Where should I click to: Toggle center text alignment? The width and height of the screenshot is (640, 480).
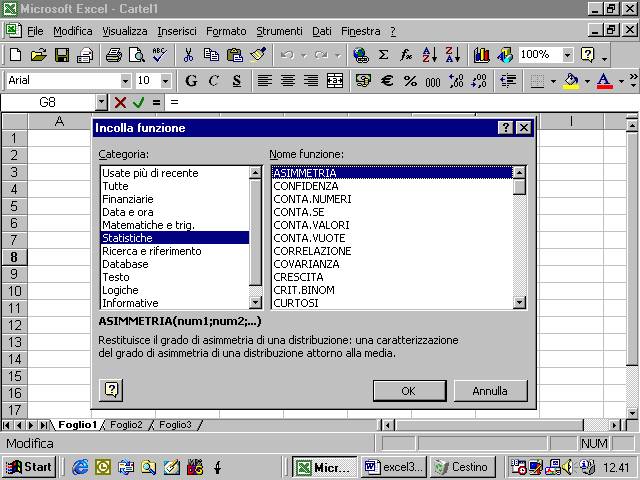(x=288, y=80)
